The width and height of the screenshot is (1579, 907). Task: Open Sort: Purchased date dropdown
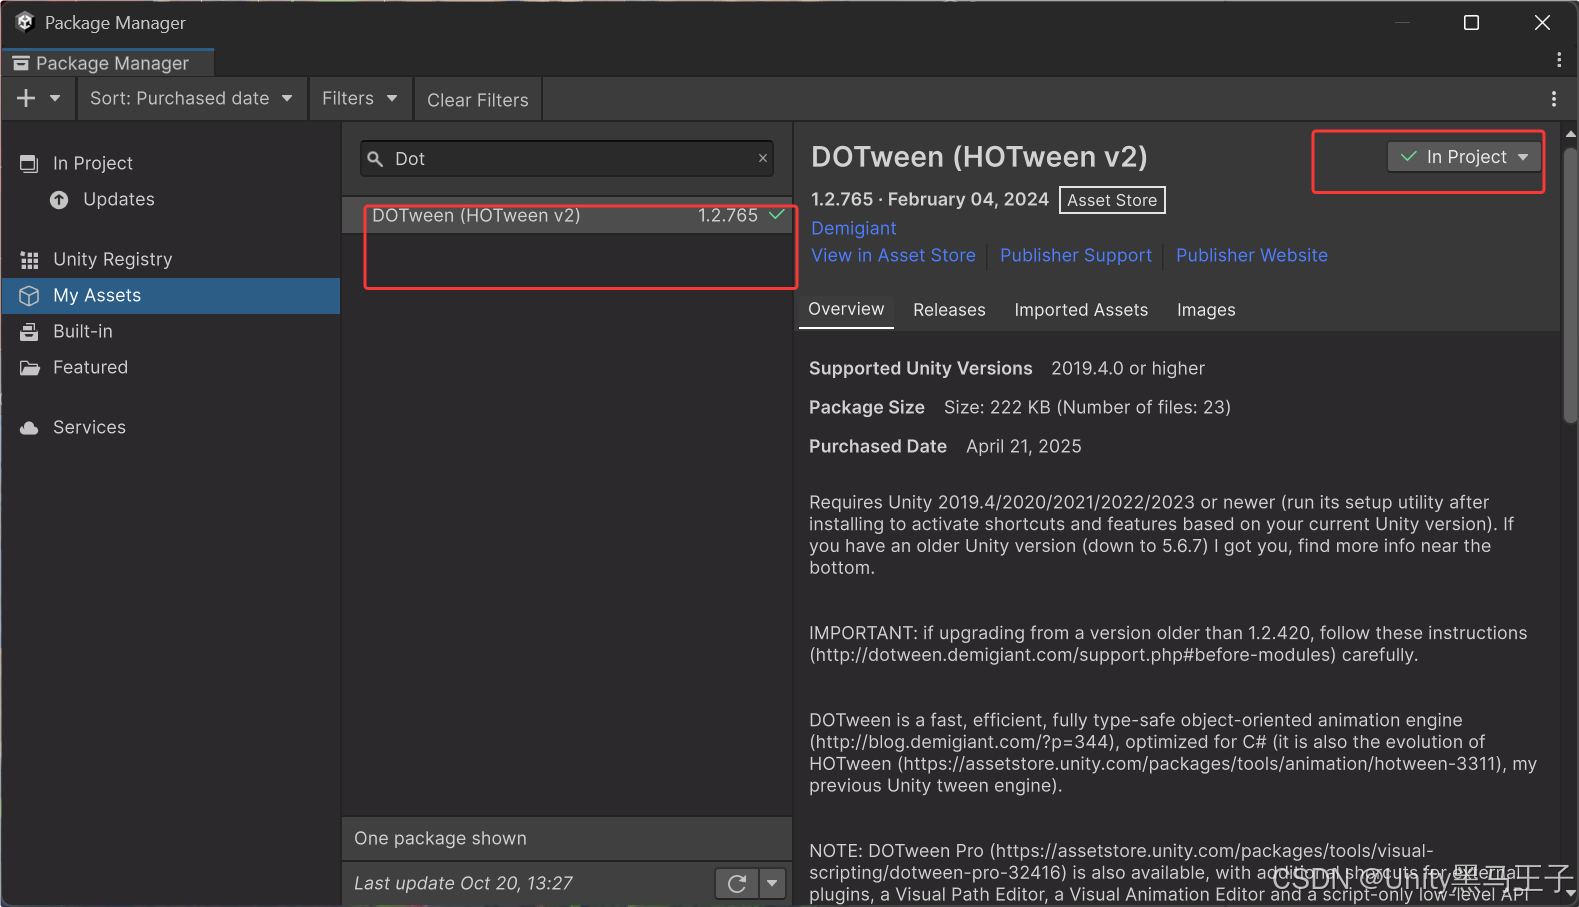click(191, 98)
